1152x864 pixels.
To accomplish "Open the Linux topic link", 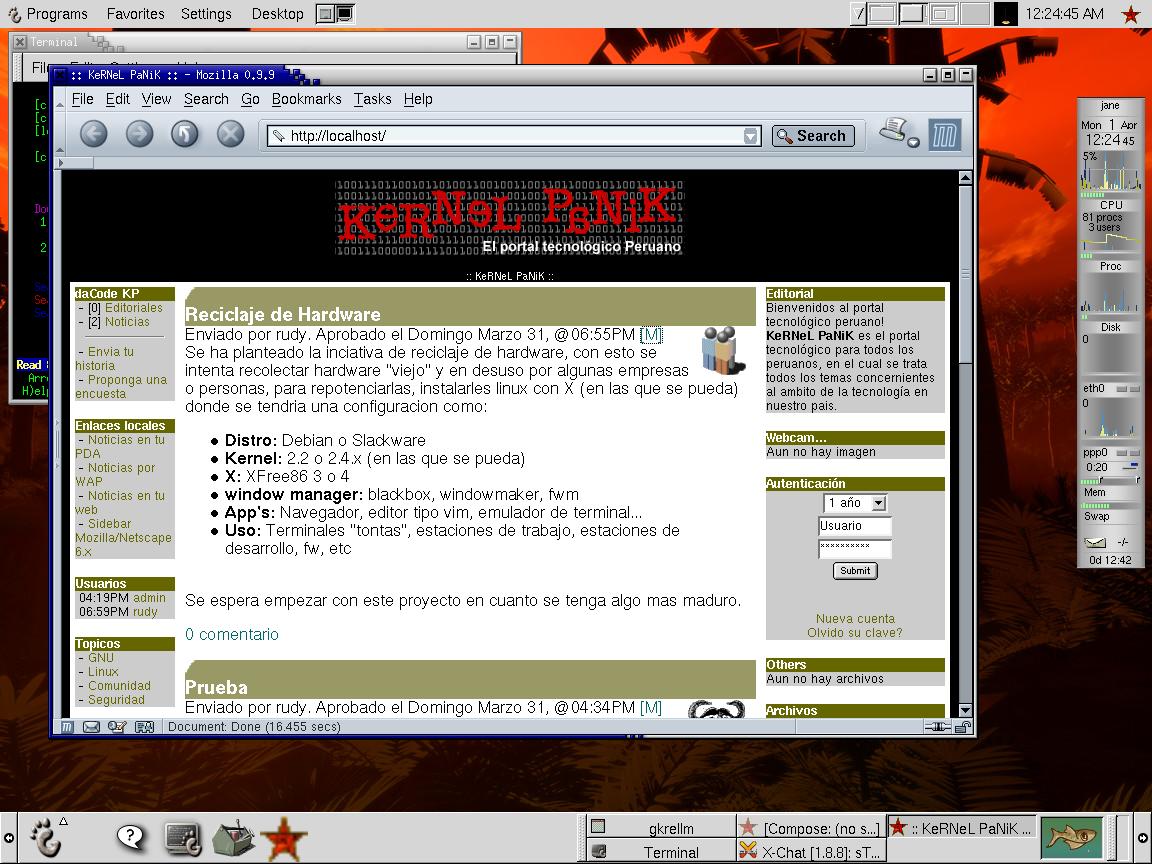I will pyautogui.click(x=103, y=672).
